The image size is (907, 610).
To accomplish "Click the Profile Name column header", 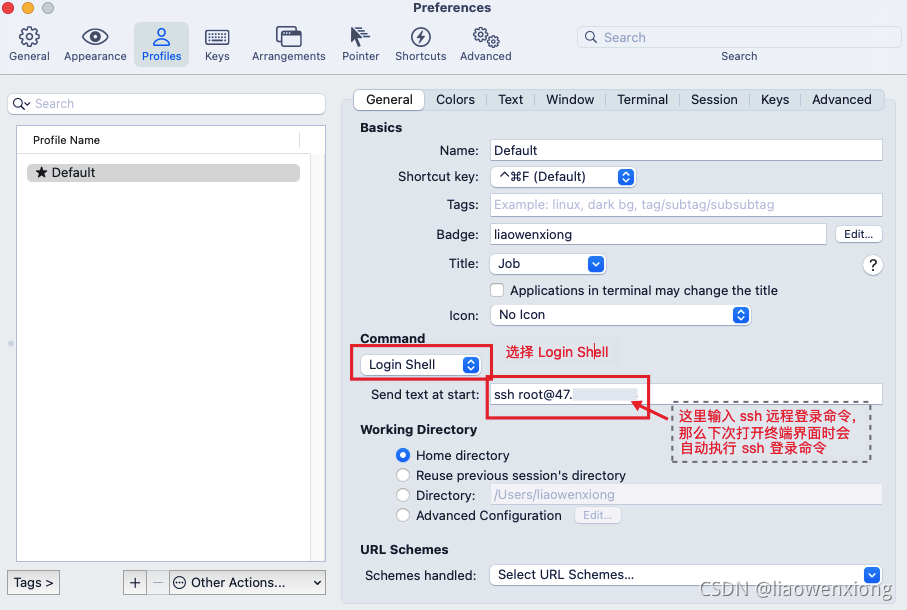I will (158, 140).
